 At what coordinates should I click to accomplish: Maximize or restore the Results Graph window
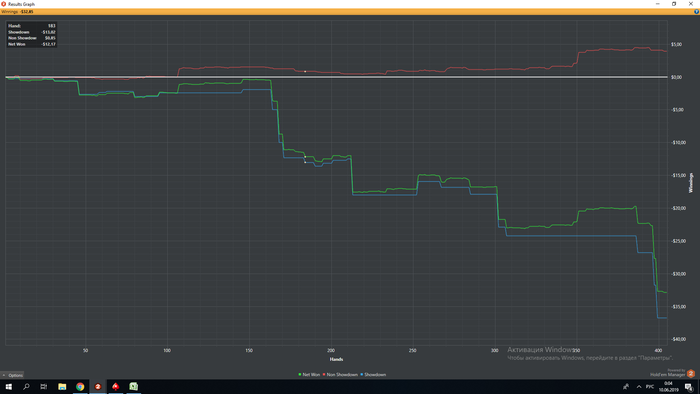[674, 4]
